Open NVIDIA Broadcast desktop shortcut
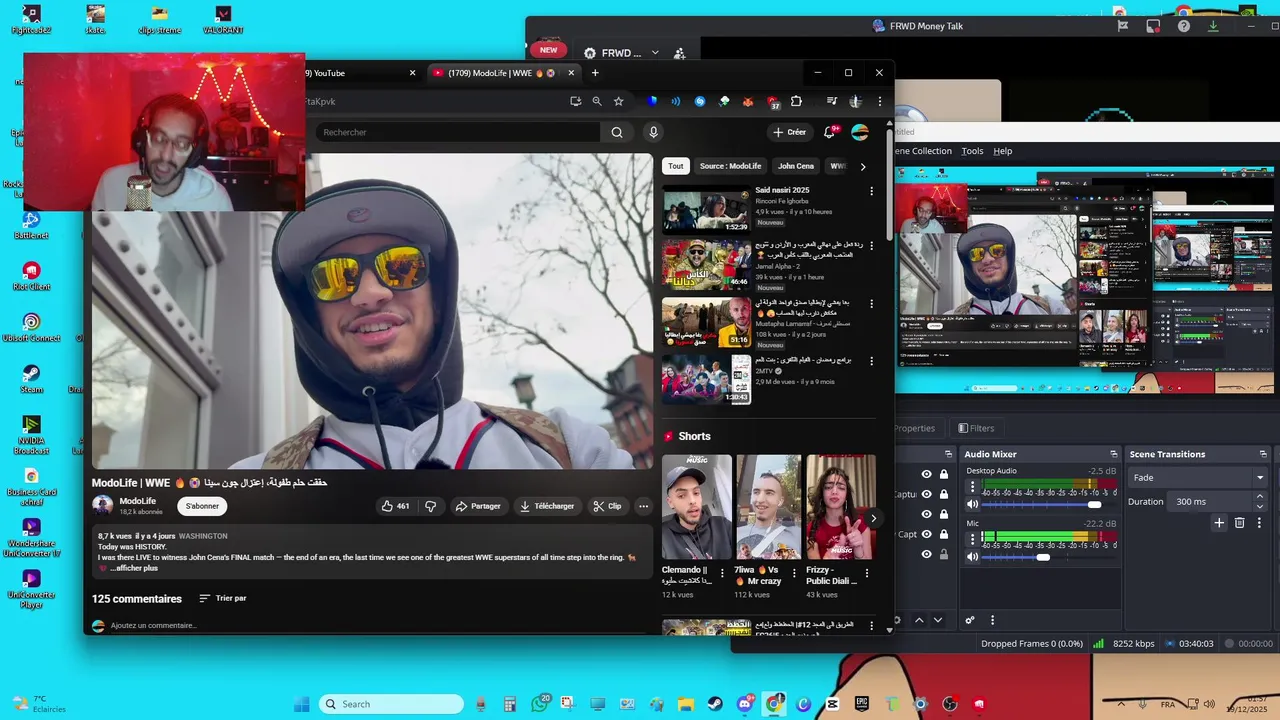 tap(31, 436)
